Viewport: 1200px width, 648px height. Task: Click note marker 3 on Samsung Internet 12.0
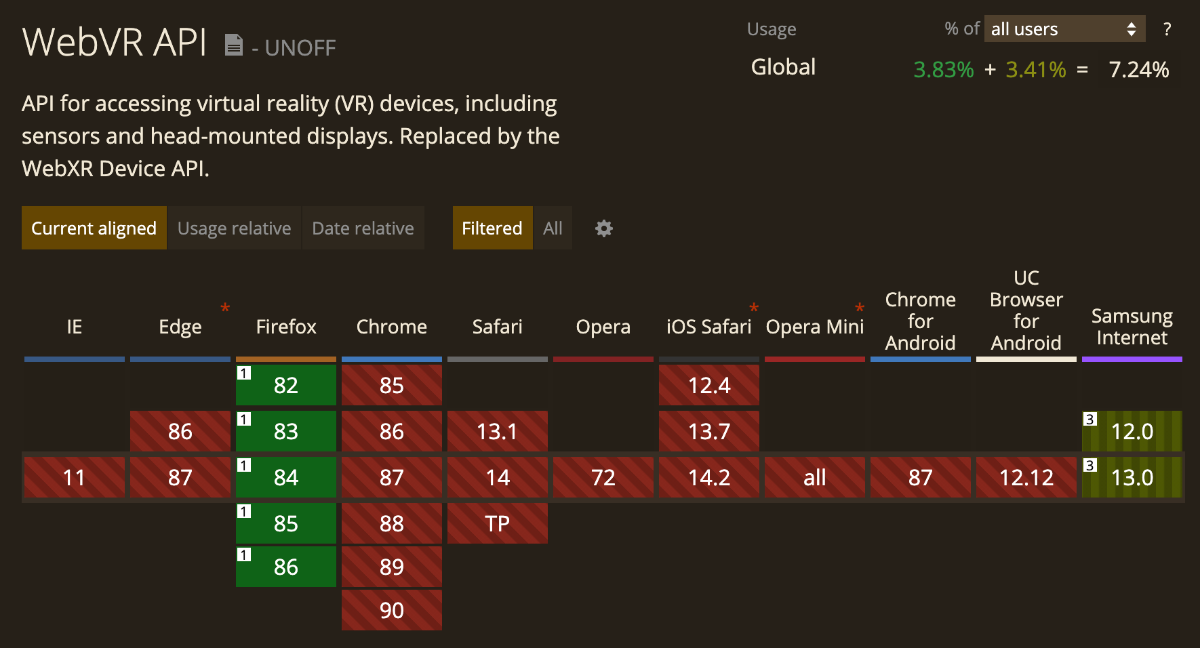click(x=1089, y=419)
